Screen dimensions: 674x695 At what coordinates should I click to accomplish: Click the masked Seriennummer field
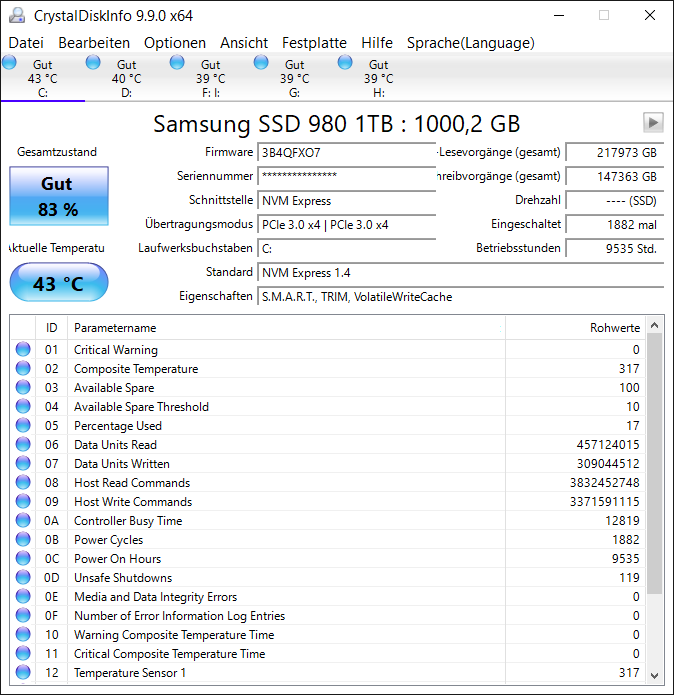coord(347,176)
